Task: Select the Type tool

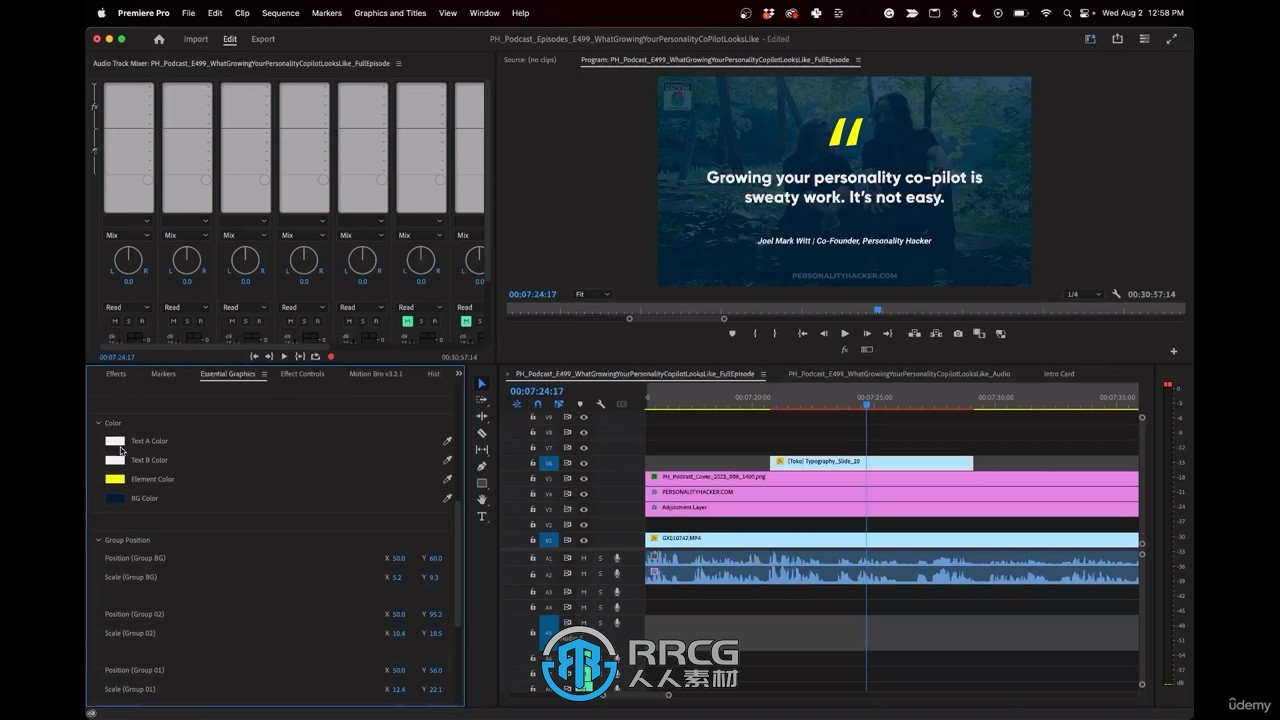Action: pyautogui.click(x=481, y=516)
